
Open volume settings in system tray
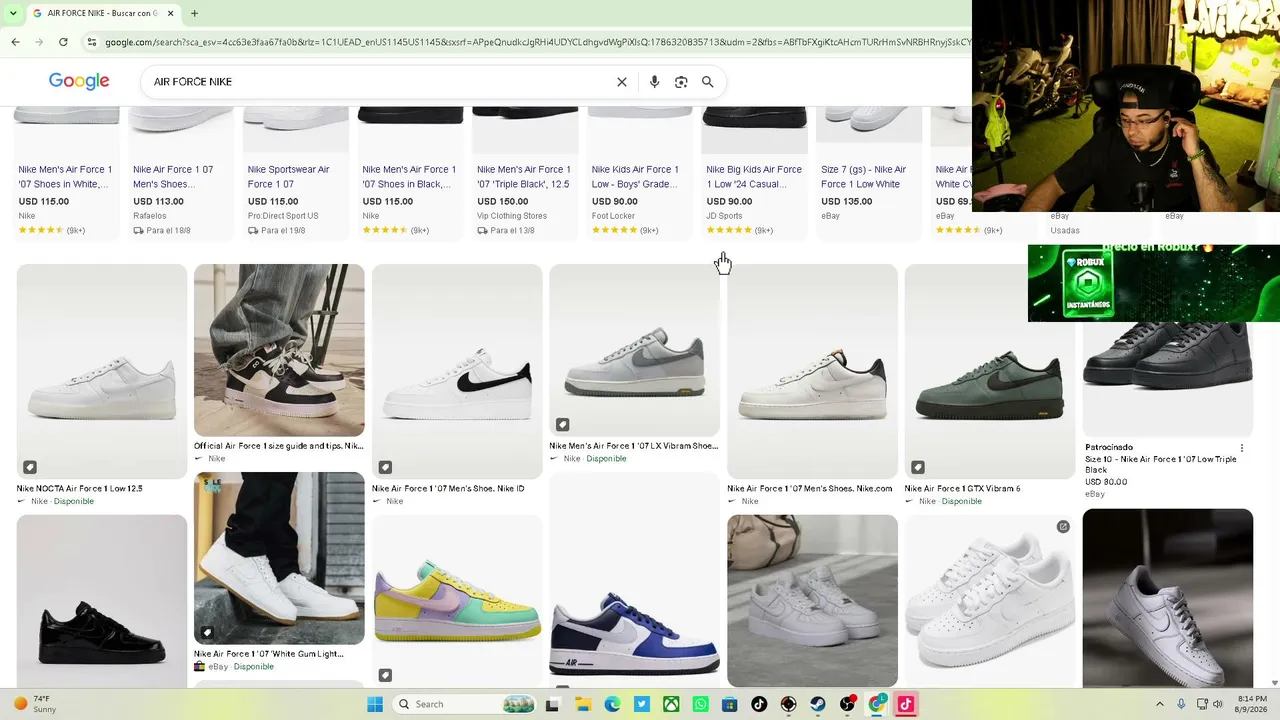[x=1218, y=704]
